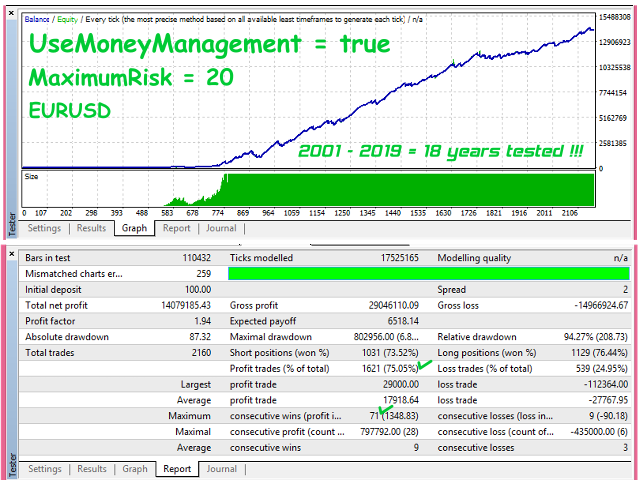Select Average consecutive wins value 9

(416, 448)
